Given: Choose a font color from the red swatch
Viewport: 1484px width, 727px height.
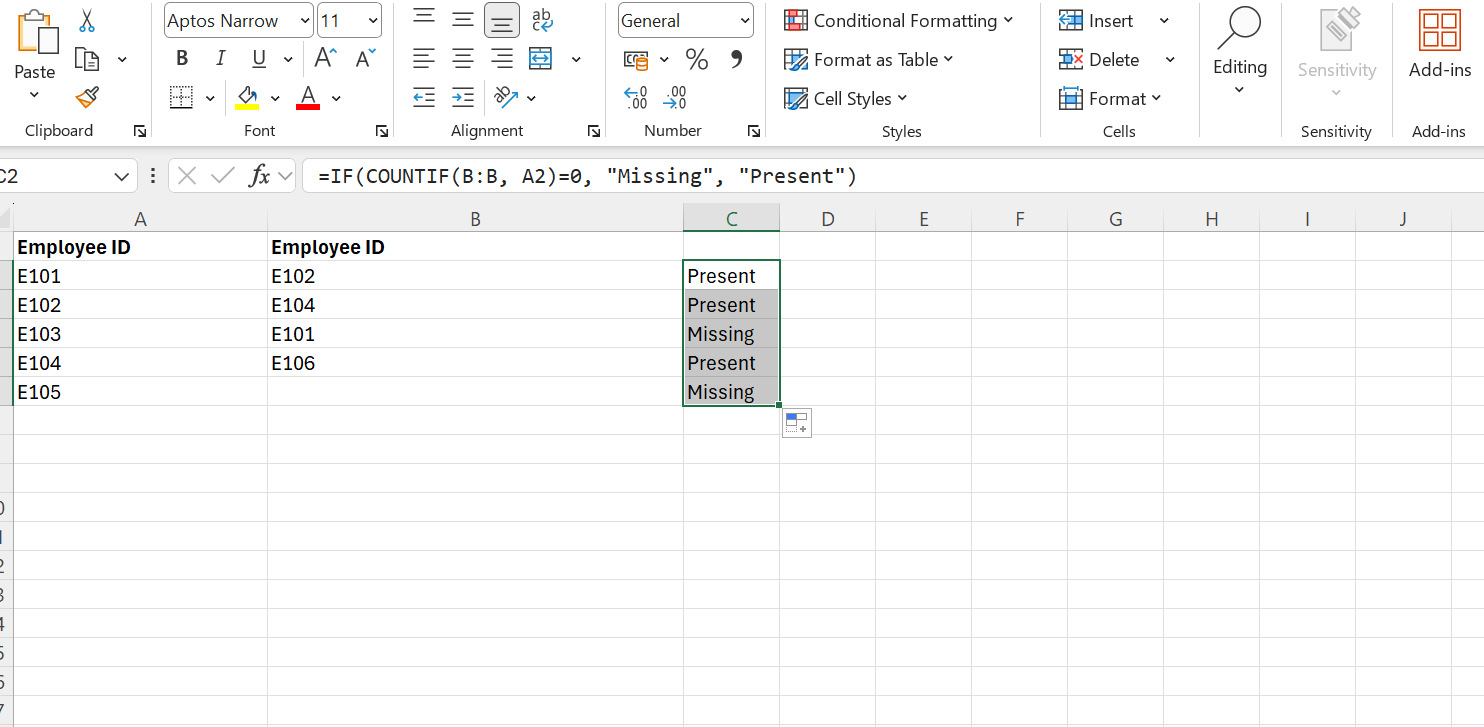Looking at the screenshot, I should tap(307, 97).
